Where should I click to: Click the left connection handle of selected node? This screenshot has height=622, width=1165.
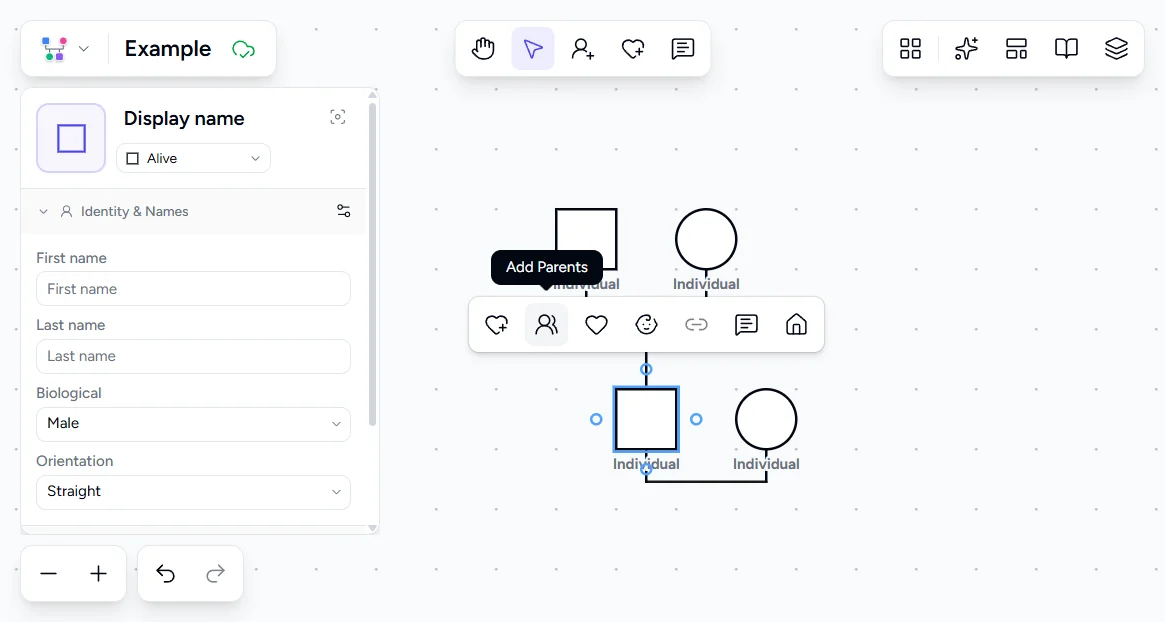pyautogui.click(x=596, y=419)
